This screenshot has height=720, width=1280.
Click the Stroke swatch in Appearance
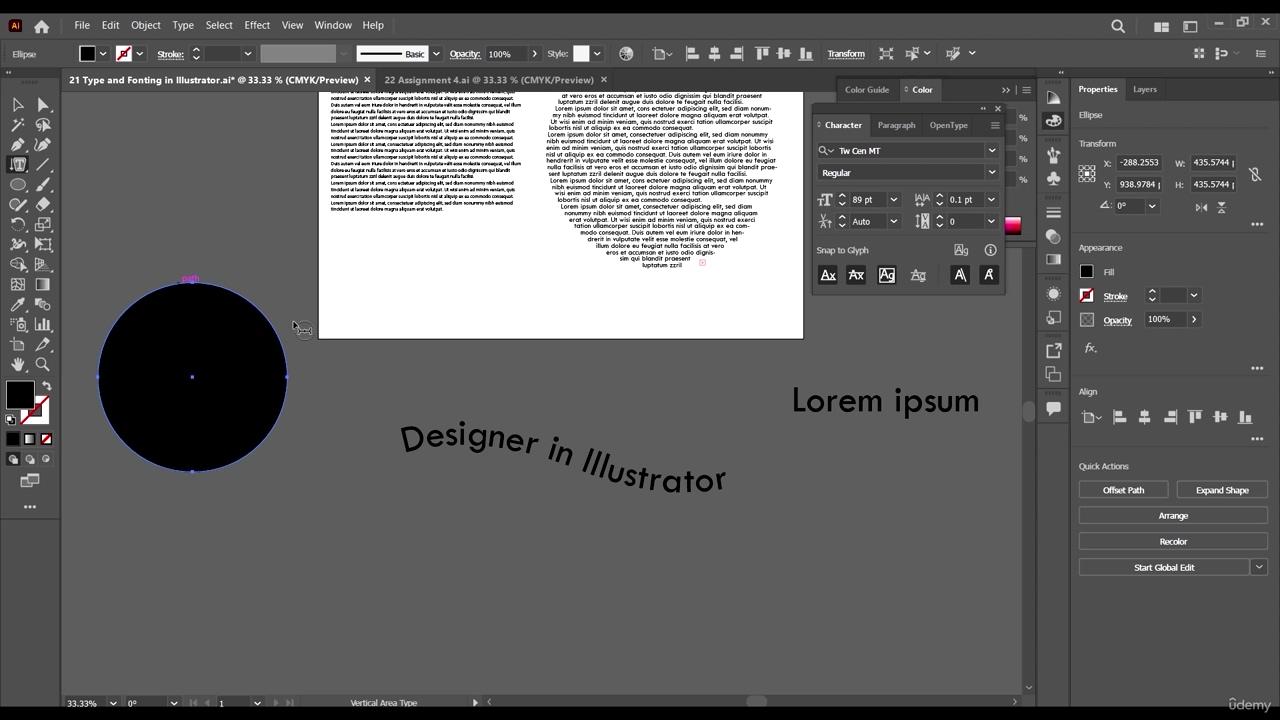tap(1087, 296)
